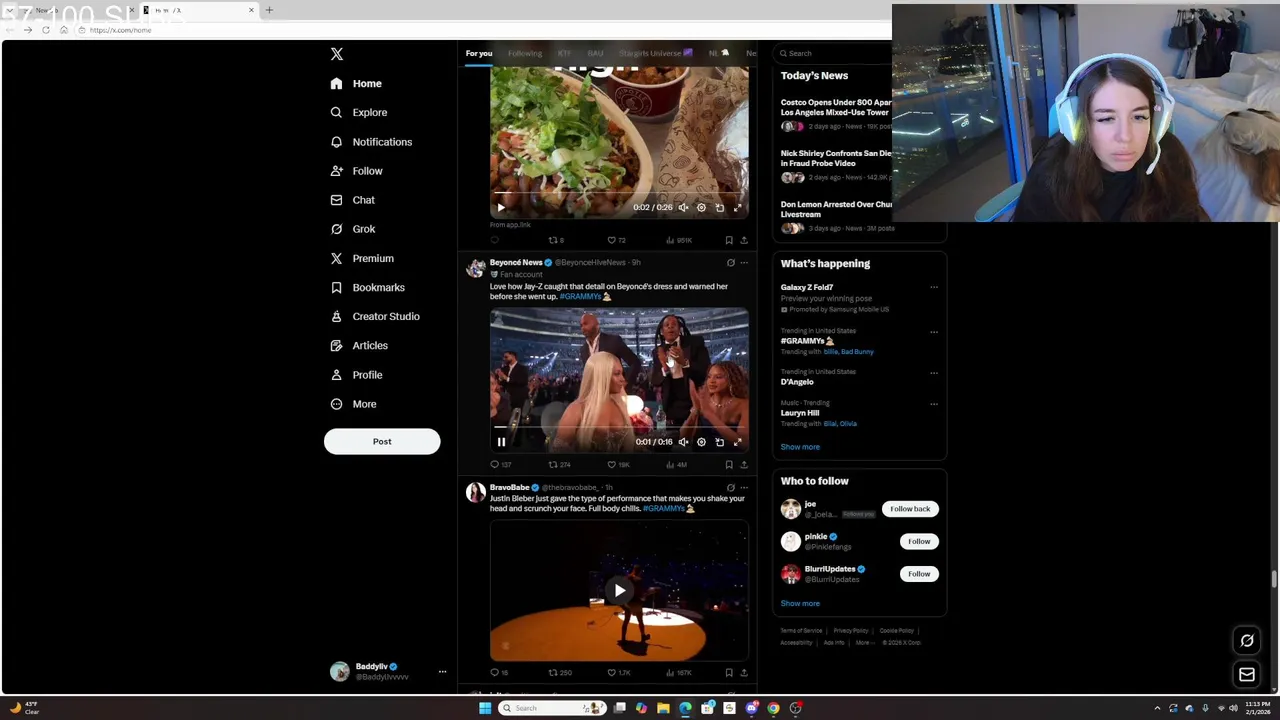Open Explore from the sidebar
The height and width of the screenshot is (720, 1280).
click(x=359, y=112)
